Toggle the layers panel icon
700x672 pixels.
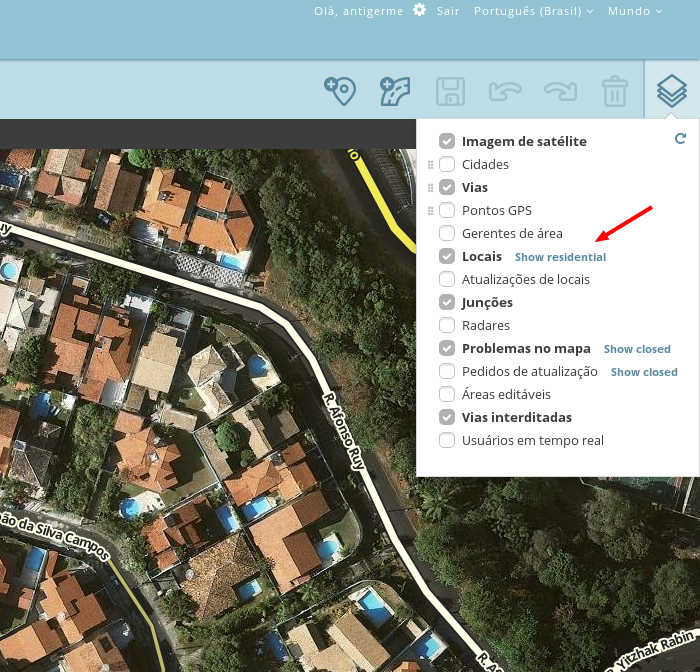(671, 91)
